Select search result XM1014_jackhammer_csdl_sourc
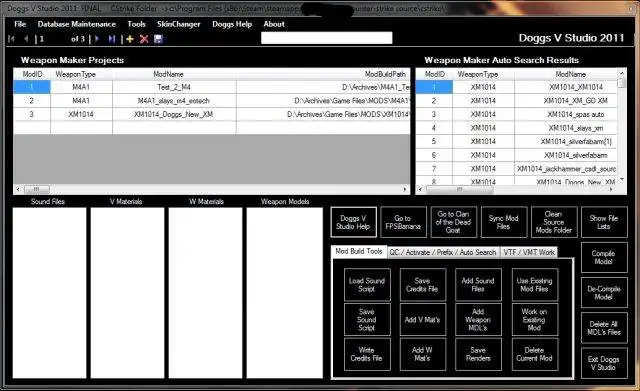The image size is (640, 391). 516,169
